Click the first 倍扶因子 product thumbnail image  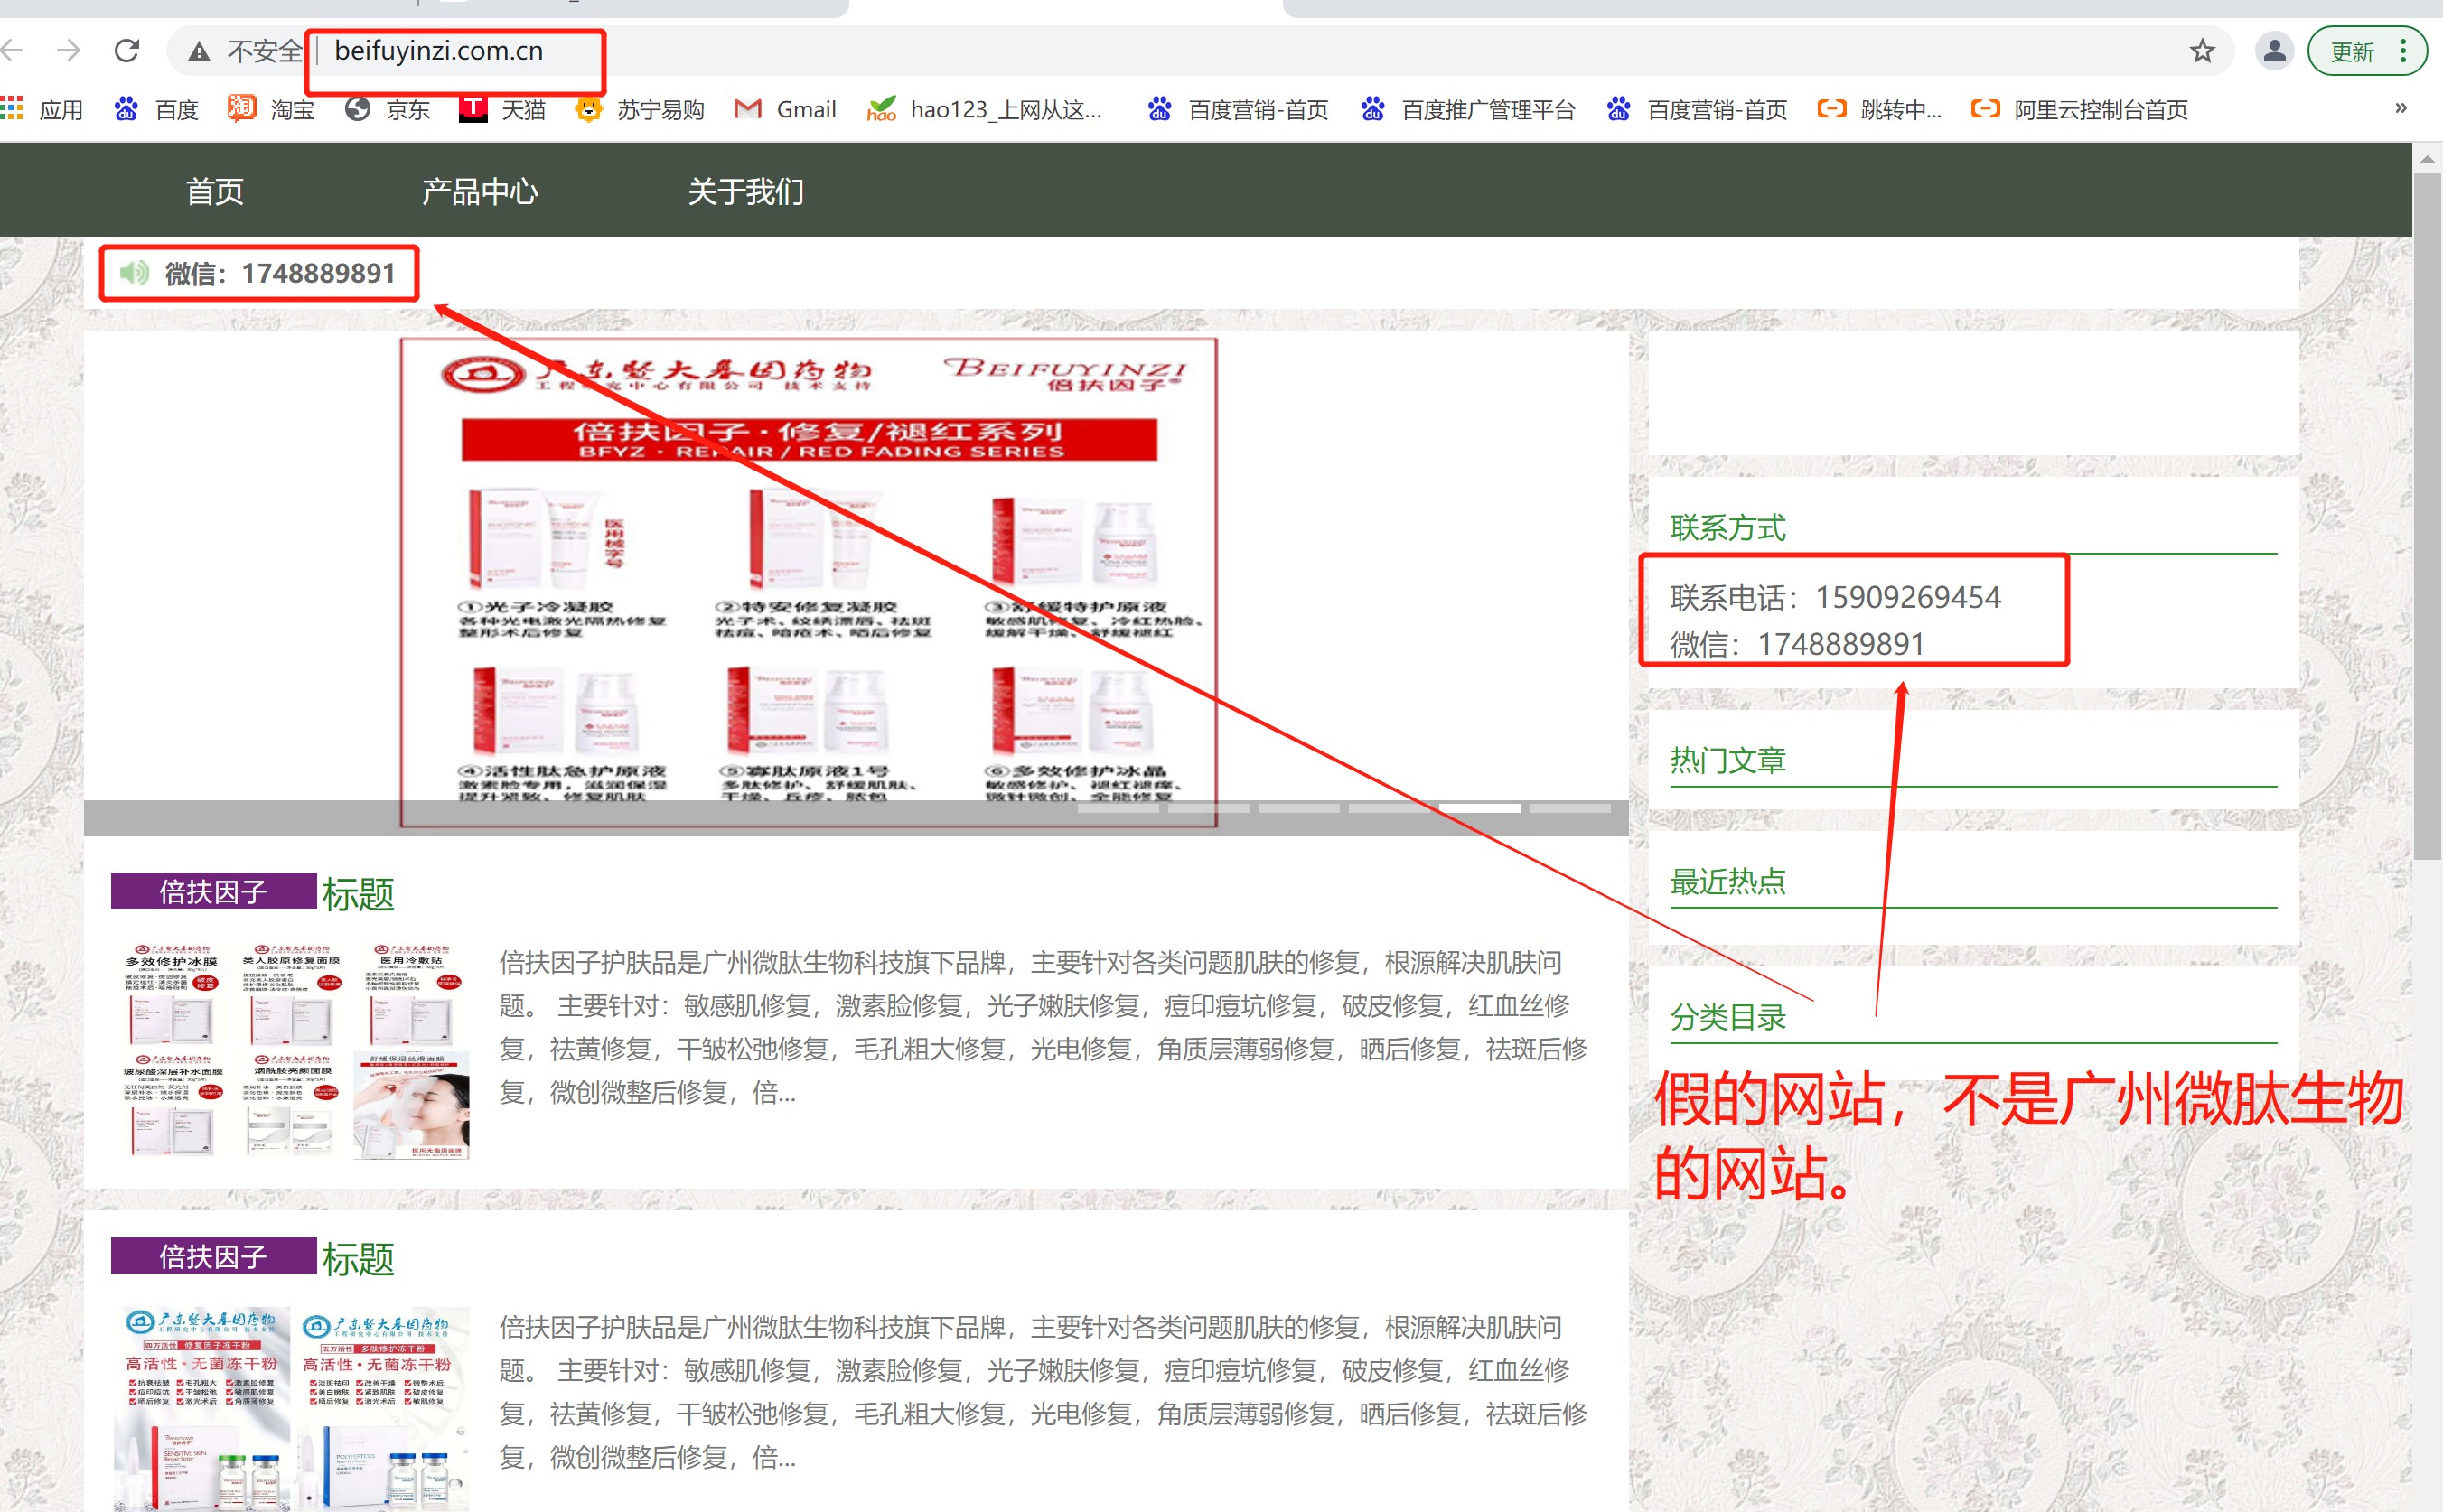[295, 1050]
